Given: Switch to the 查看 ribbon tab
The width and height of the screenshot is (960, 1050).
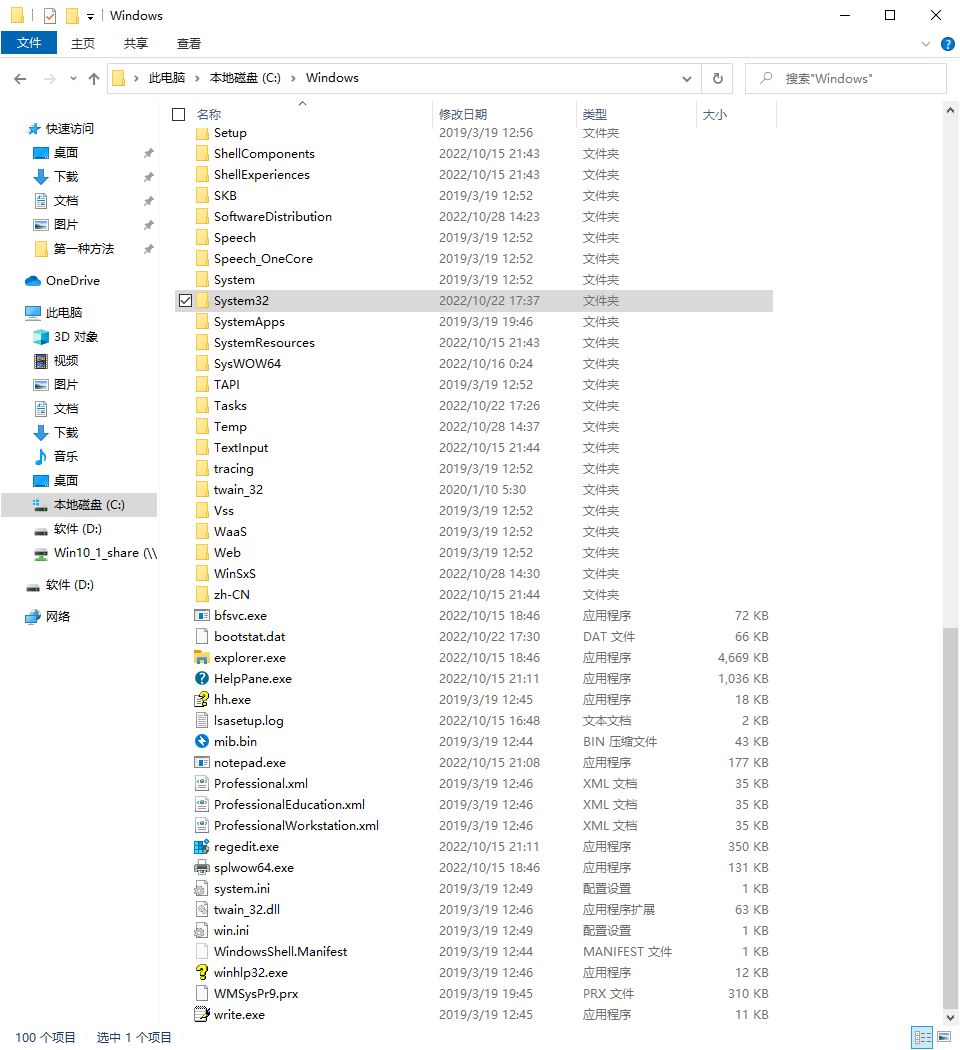Looking at the screenshot, I should point(189,44).
